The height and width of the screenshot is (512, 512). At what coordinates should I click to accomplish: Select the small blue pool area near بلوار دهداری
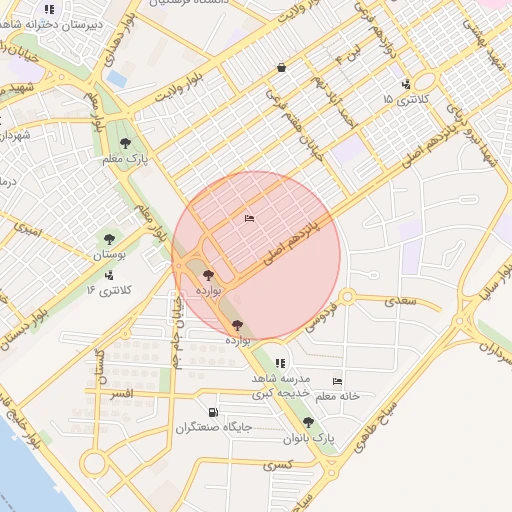[117, 79]
